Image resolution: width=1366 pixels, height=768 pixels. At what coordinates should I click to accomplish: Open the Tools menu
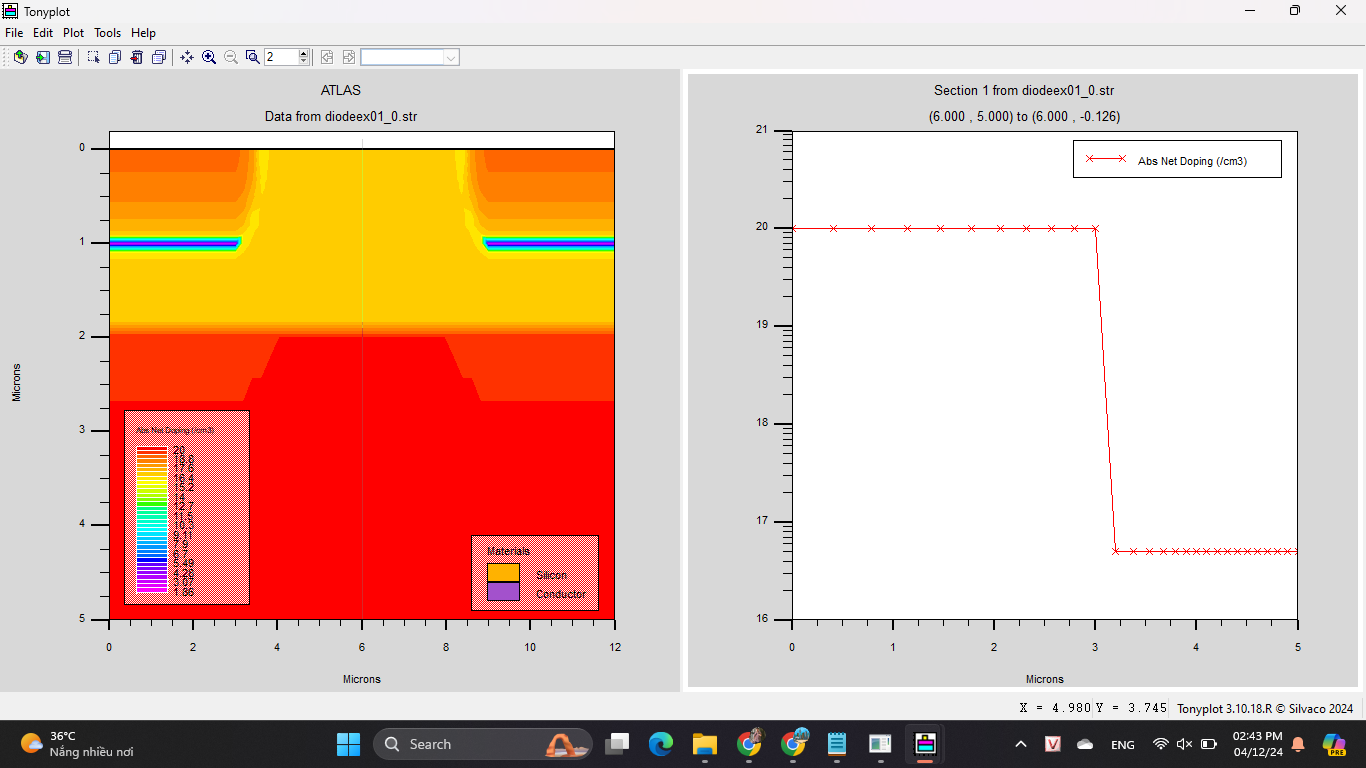[x=107, y=32]
